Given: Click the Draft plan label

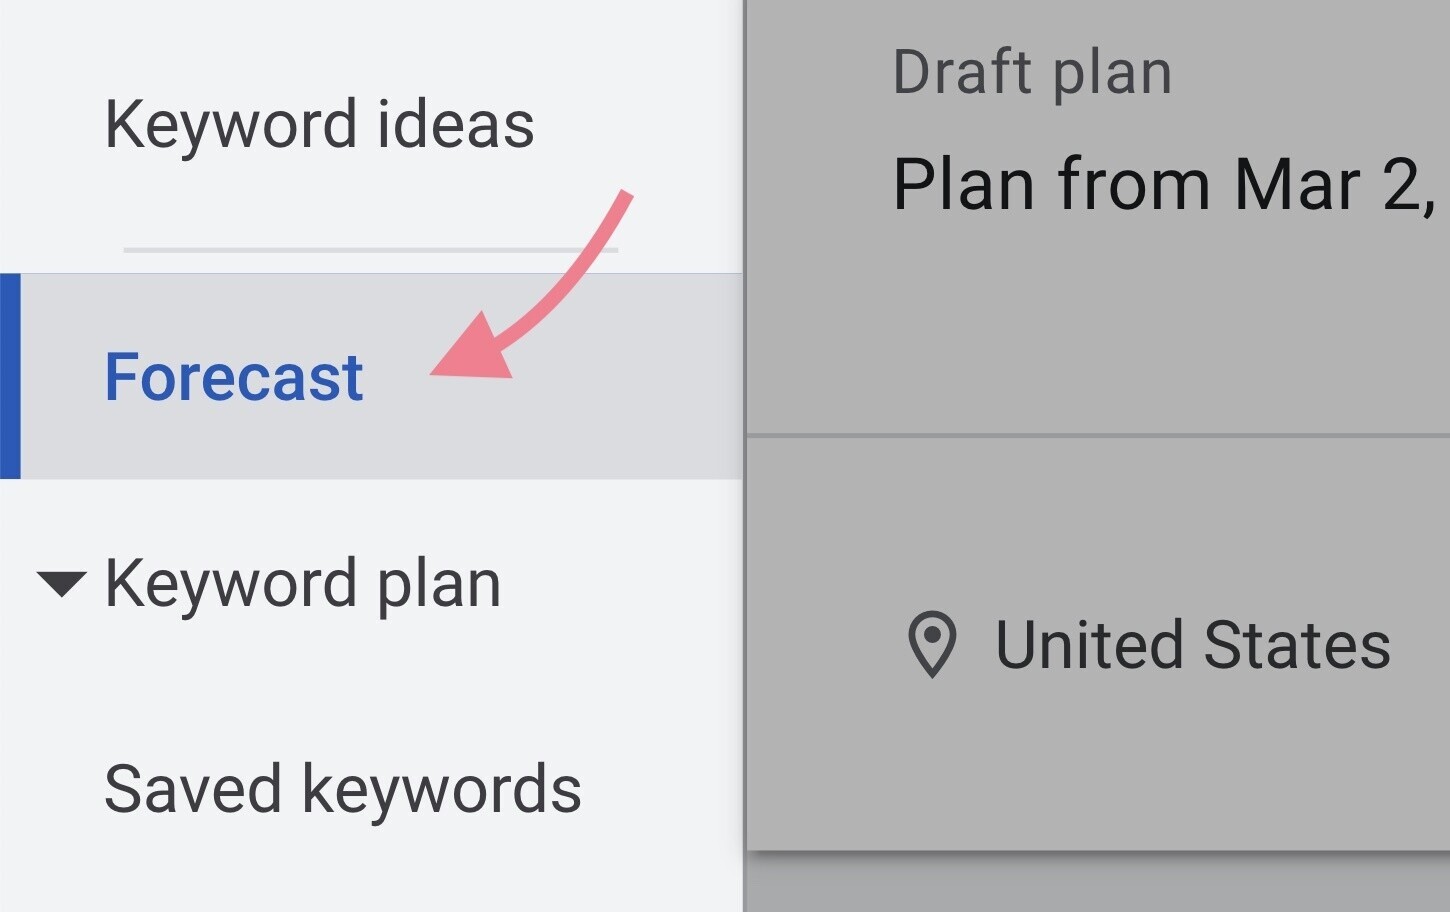Looking at the screenshot, I should (1031, 73).
